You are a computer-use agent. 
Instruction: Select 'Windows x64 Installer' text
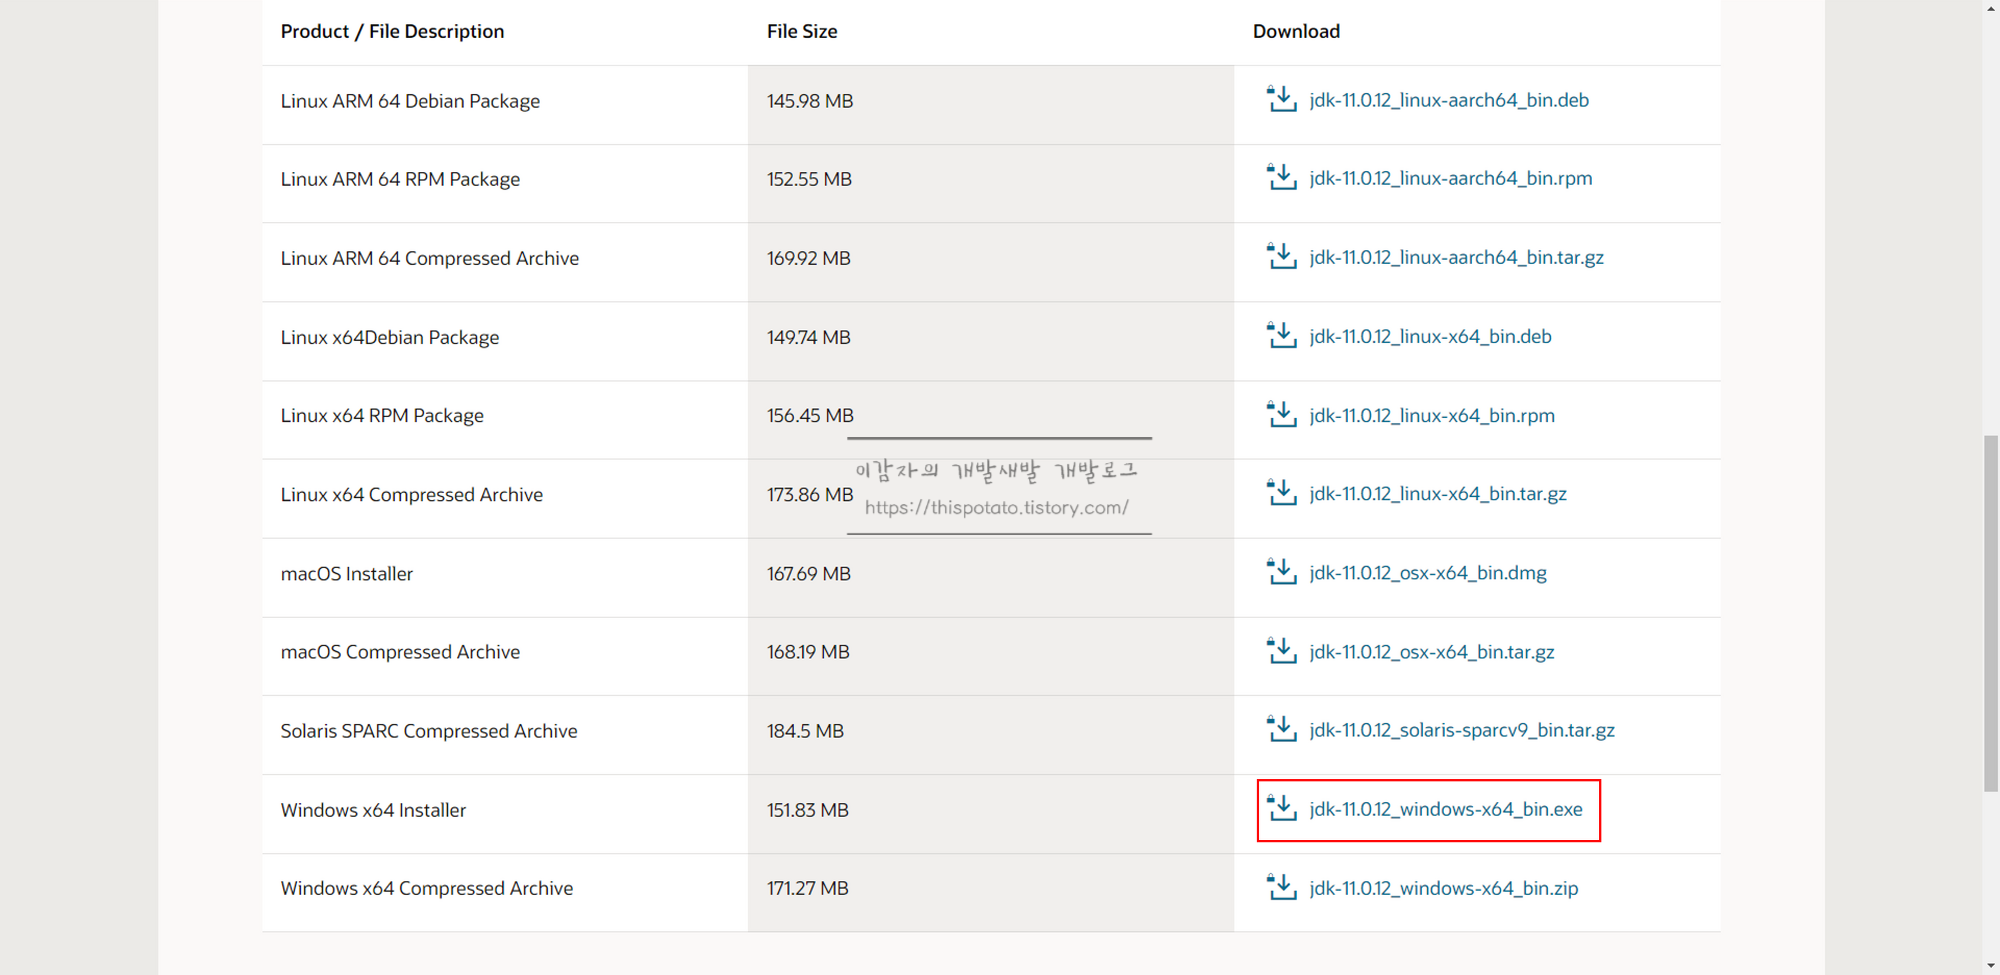[373, 810]
